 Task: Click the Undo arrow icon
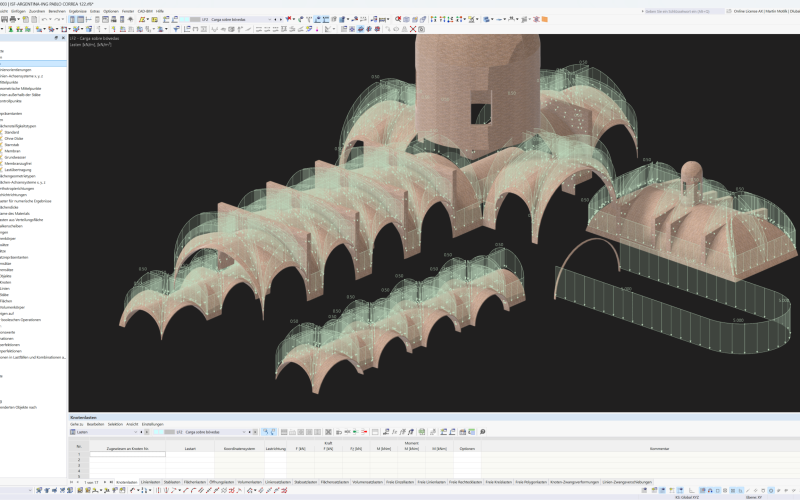pyautogui.click(x=44, y=19)
